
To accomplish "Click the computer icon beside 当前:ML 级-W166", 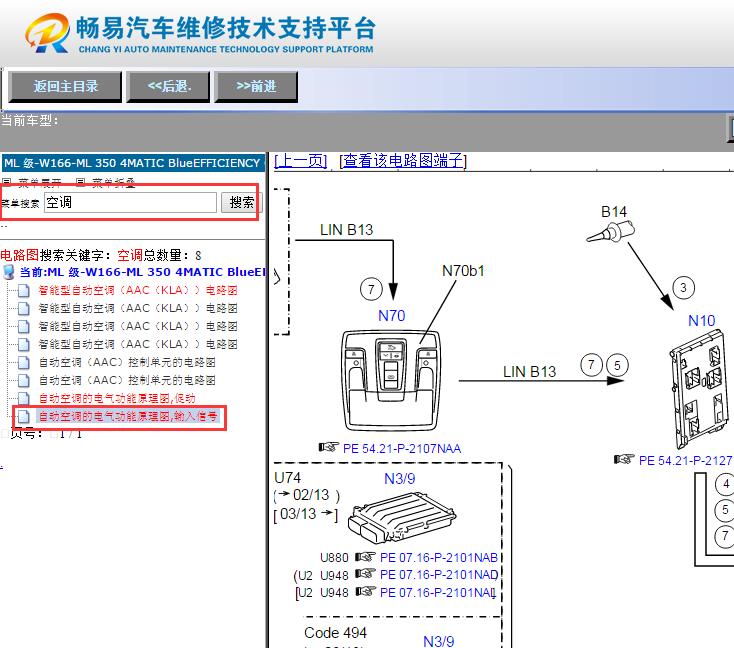I will point(9,272).
